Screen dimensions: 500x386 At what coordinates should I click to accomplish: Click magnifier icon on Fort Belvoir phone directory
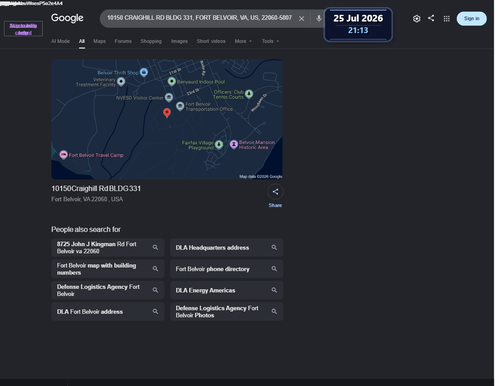click(x=274, y=269)
